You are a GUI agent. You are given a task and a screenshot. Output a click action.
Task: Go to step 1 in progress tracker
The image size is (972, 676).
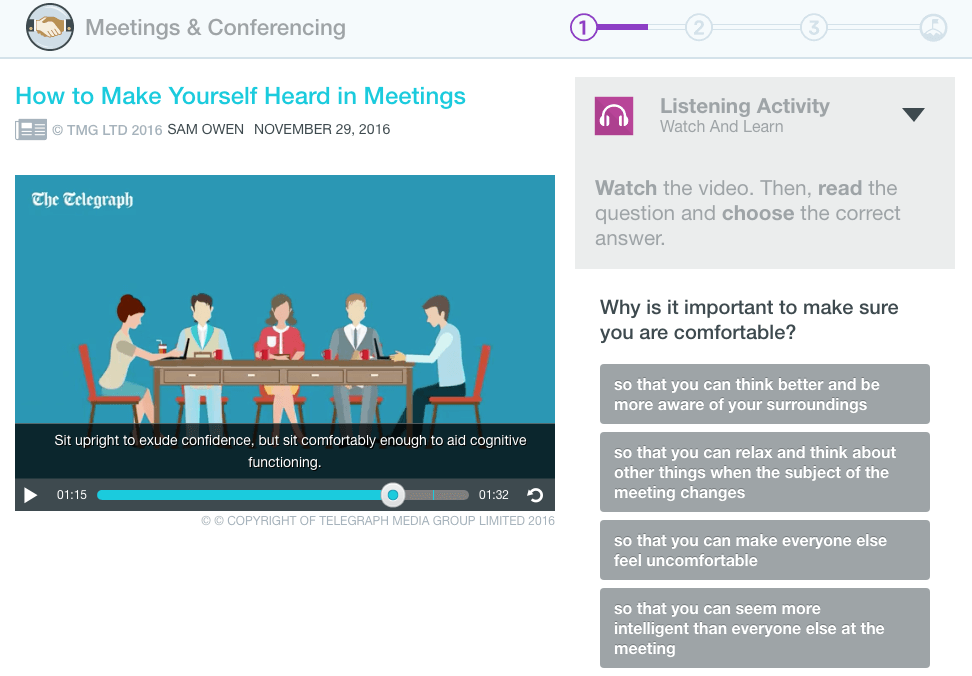pyautogui.click(x=583, y=28)
